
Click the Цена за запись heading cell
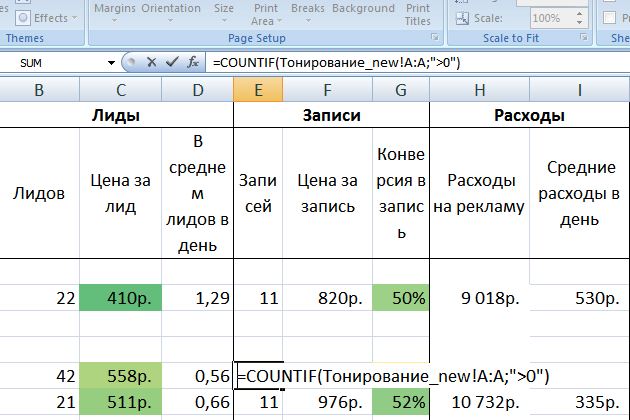tap(327, 193)
